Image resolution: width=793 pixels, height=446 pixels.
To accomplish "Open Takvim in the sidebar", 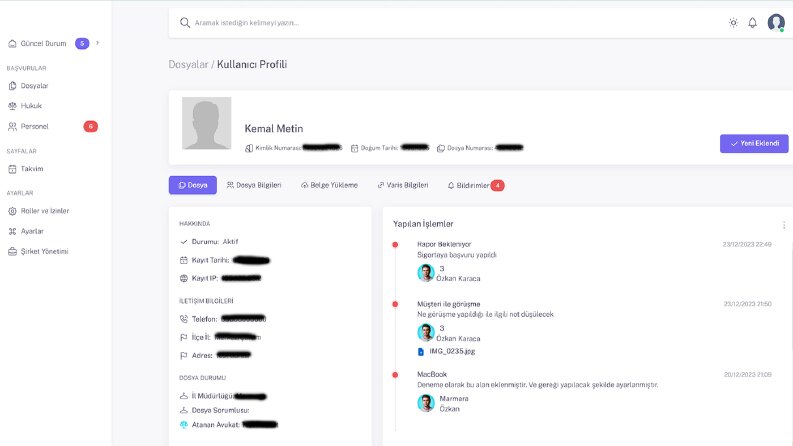I will [32, 169].
